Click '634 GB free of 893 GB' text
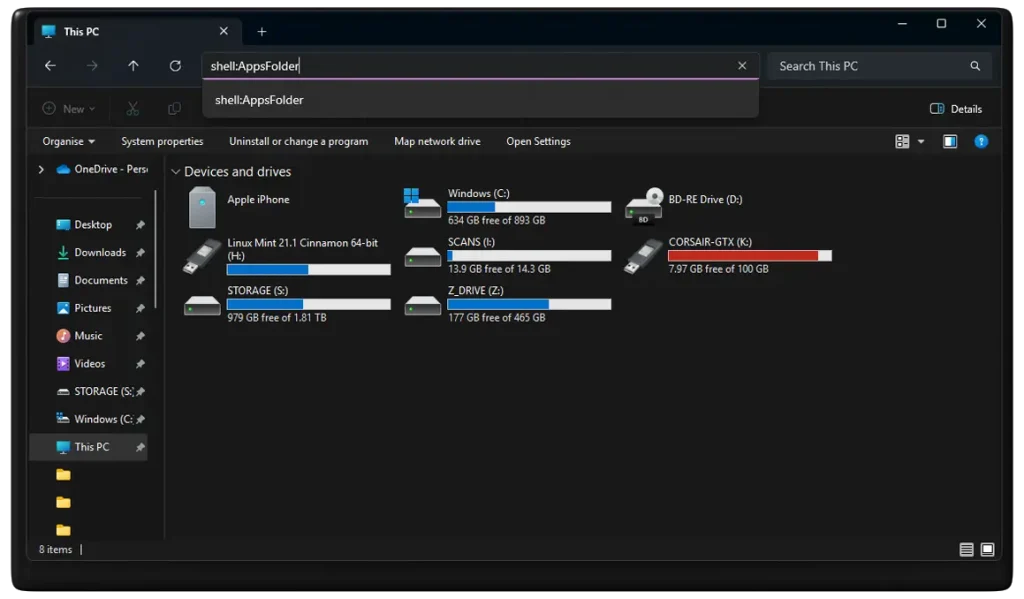1024x599 pixels. click(x=496, y=220)
